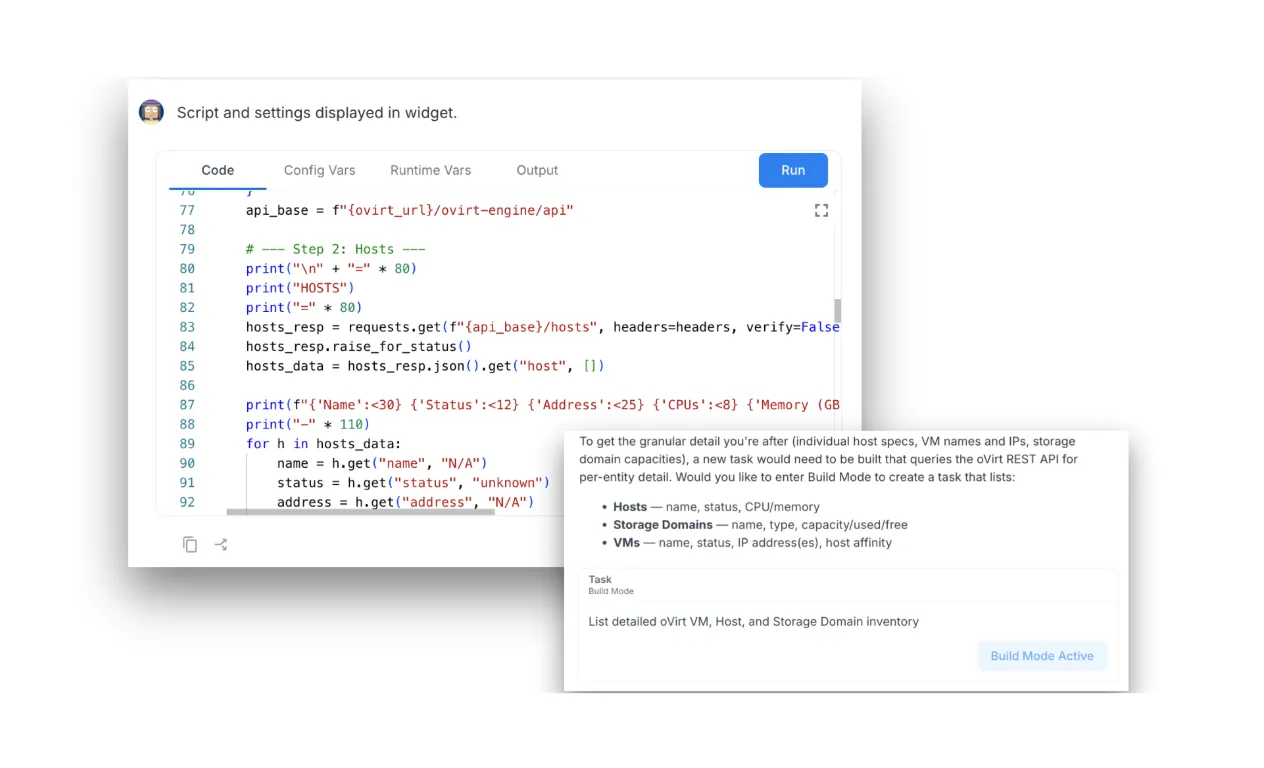Click the horizontal scrollbar in the code editor
Screen dimensions: 1264x768
[x=361, y=512]
